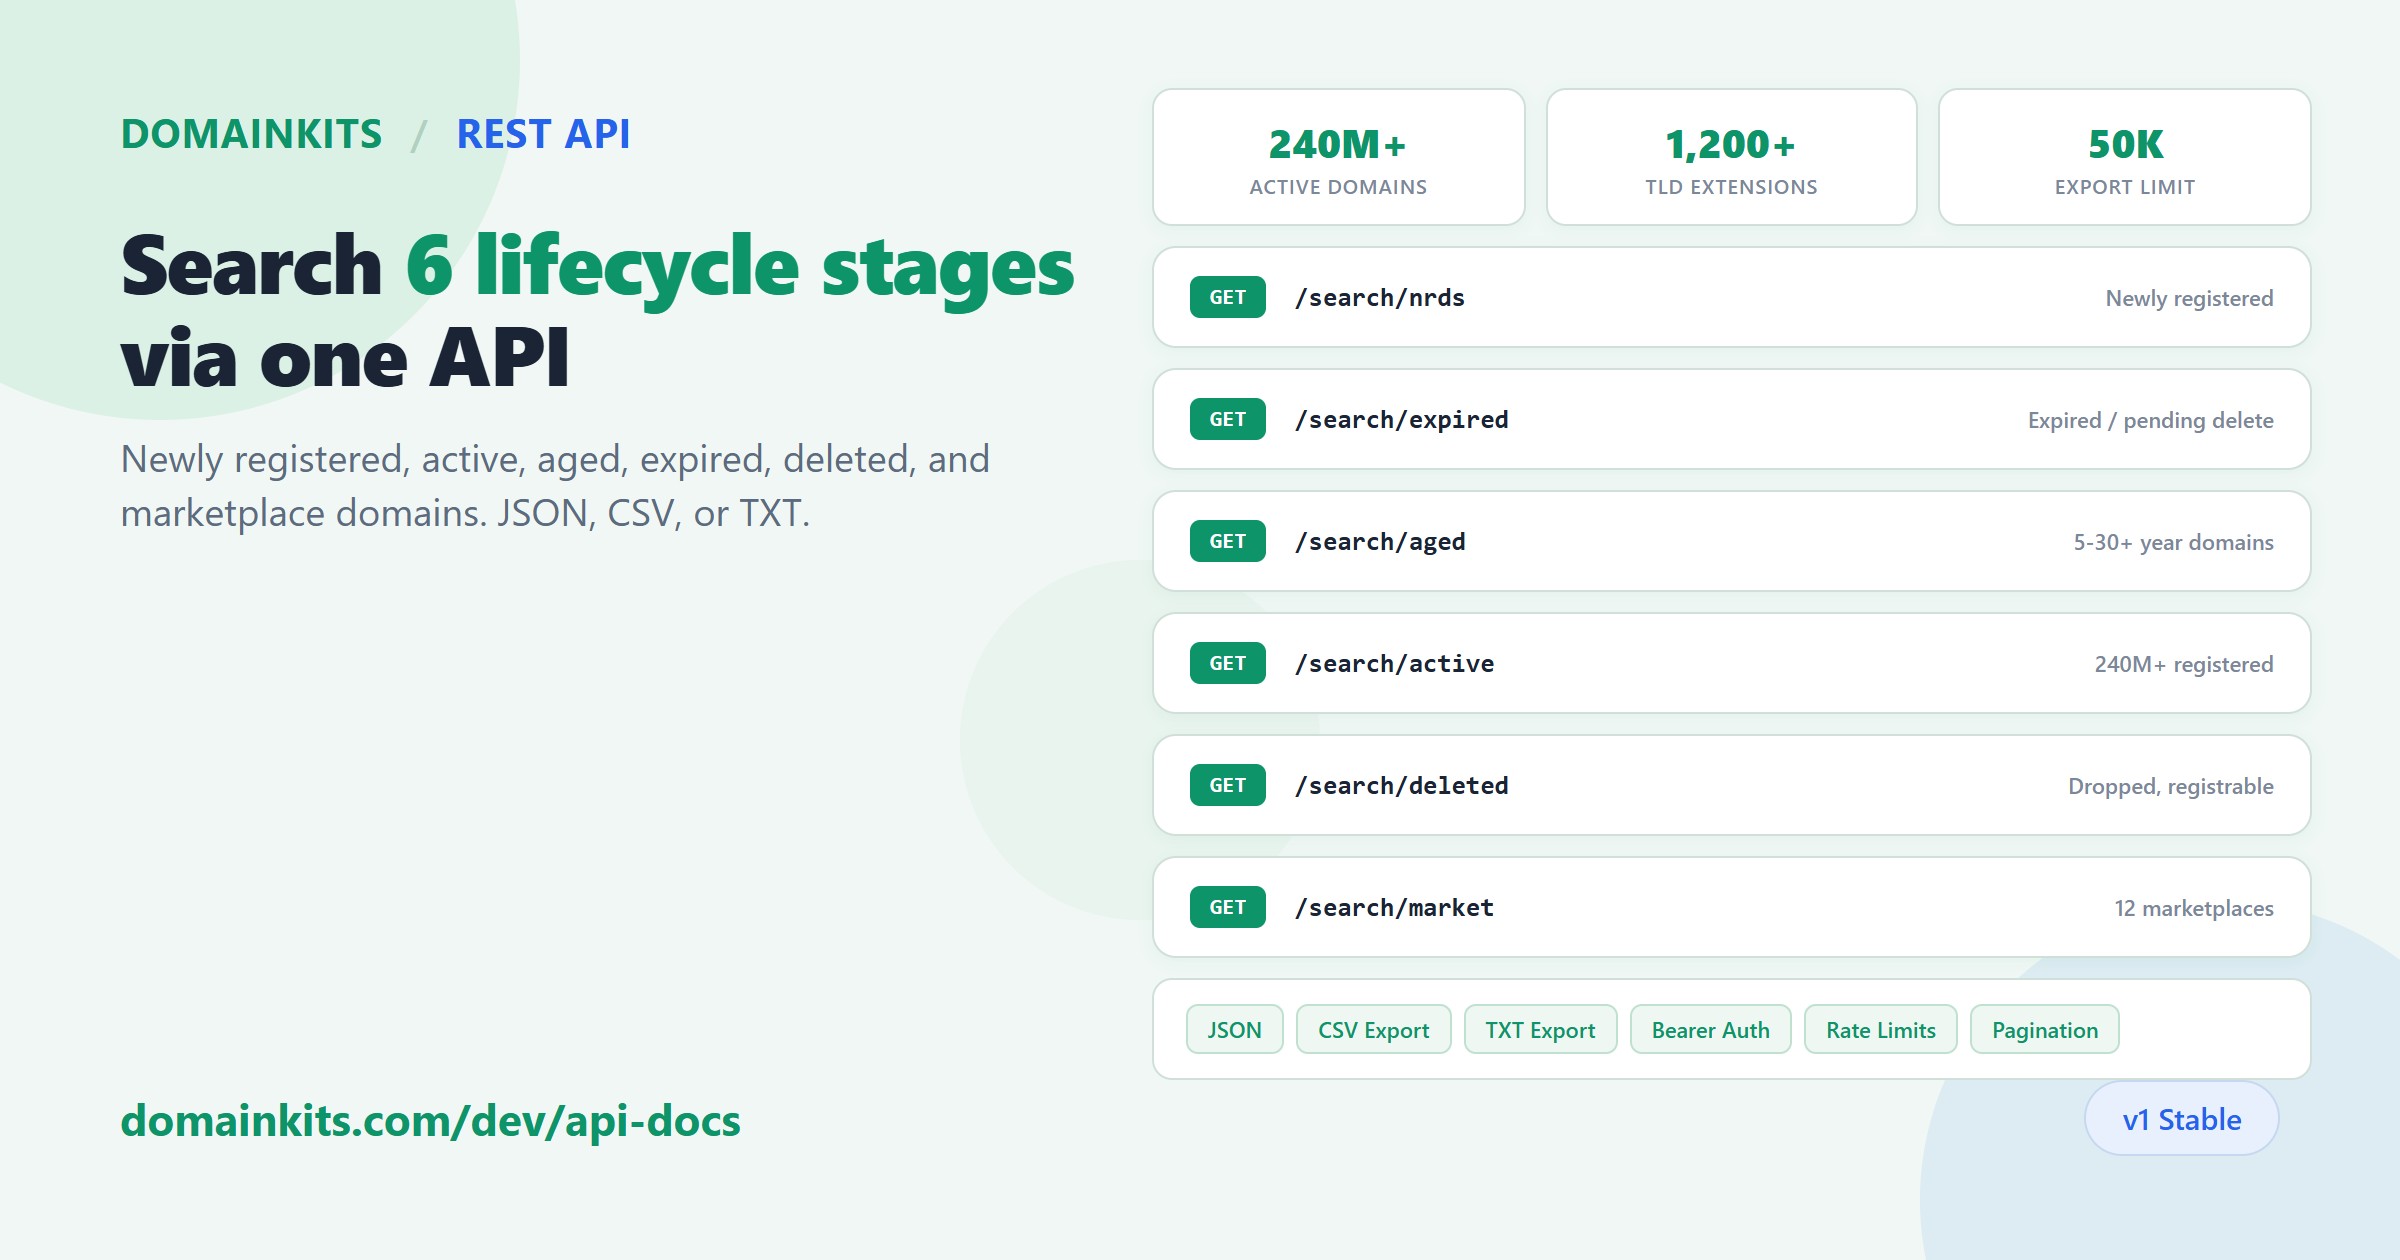Select the /search/nrds endpoint path
The height and width of the screenshot is (1260, 2400).
(1379, 298)
